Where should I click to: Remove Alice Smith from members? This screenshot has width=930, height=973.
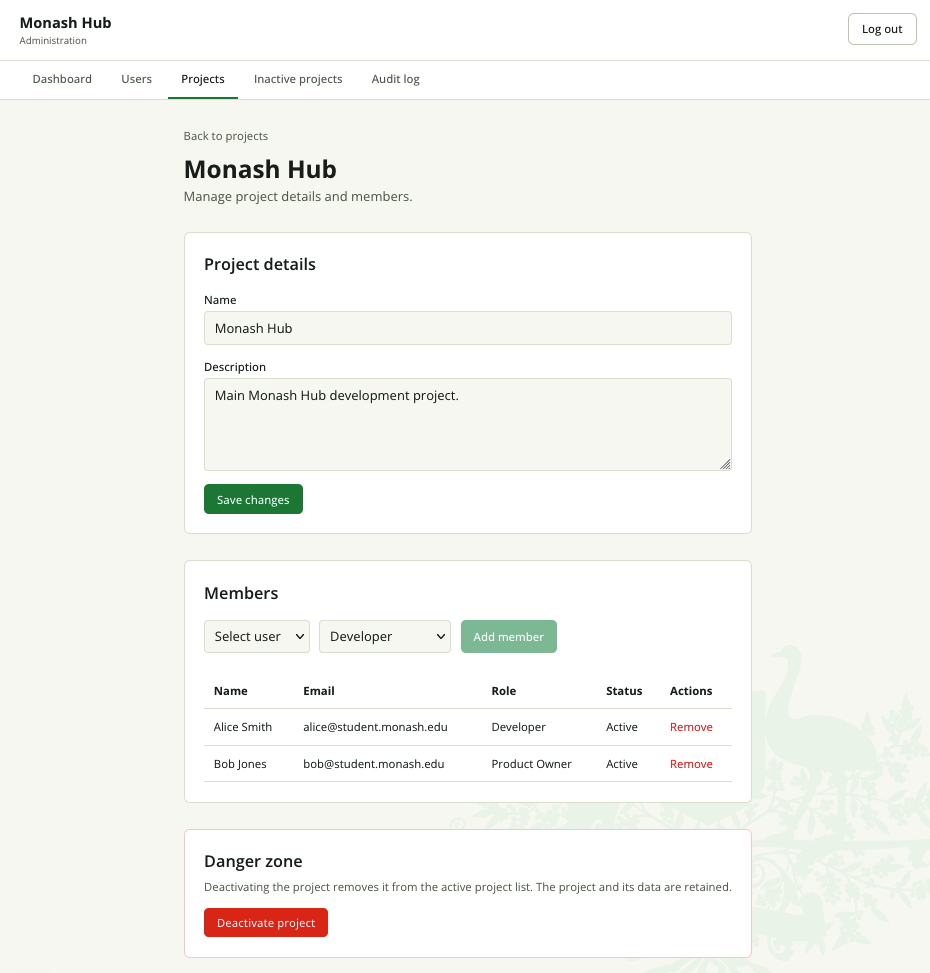[x=691, y=727]
